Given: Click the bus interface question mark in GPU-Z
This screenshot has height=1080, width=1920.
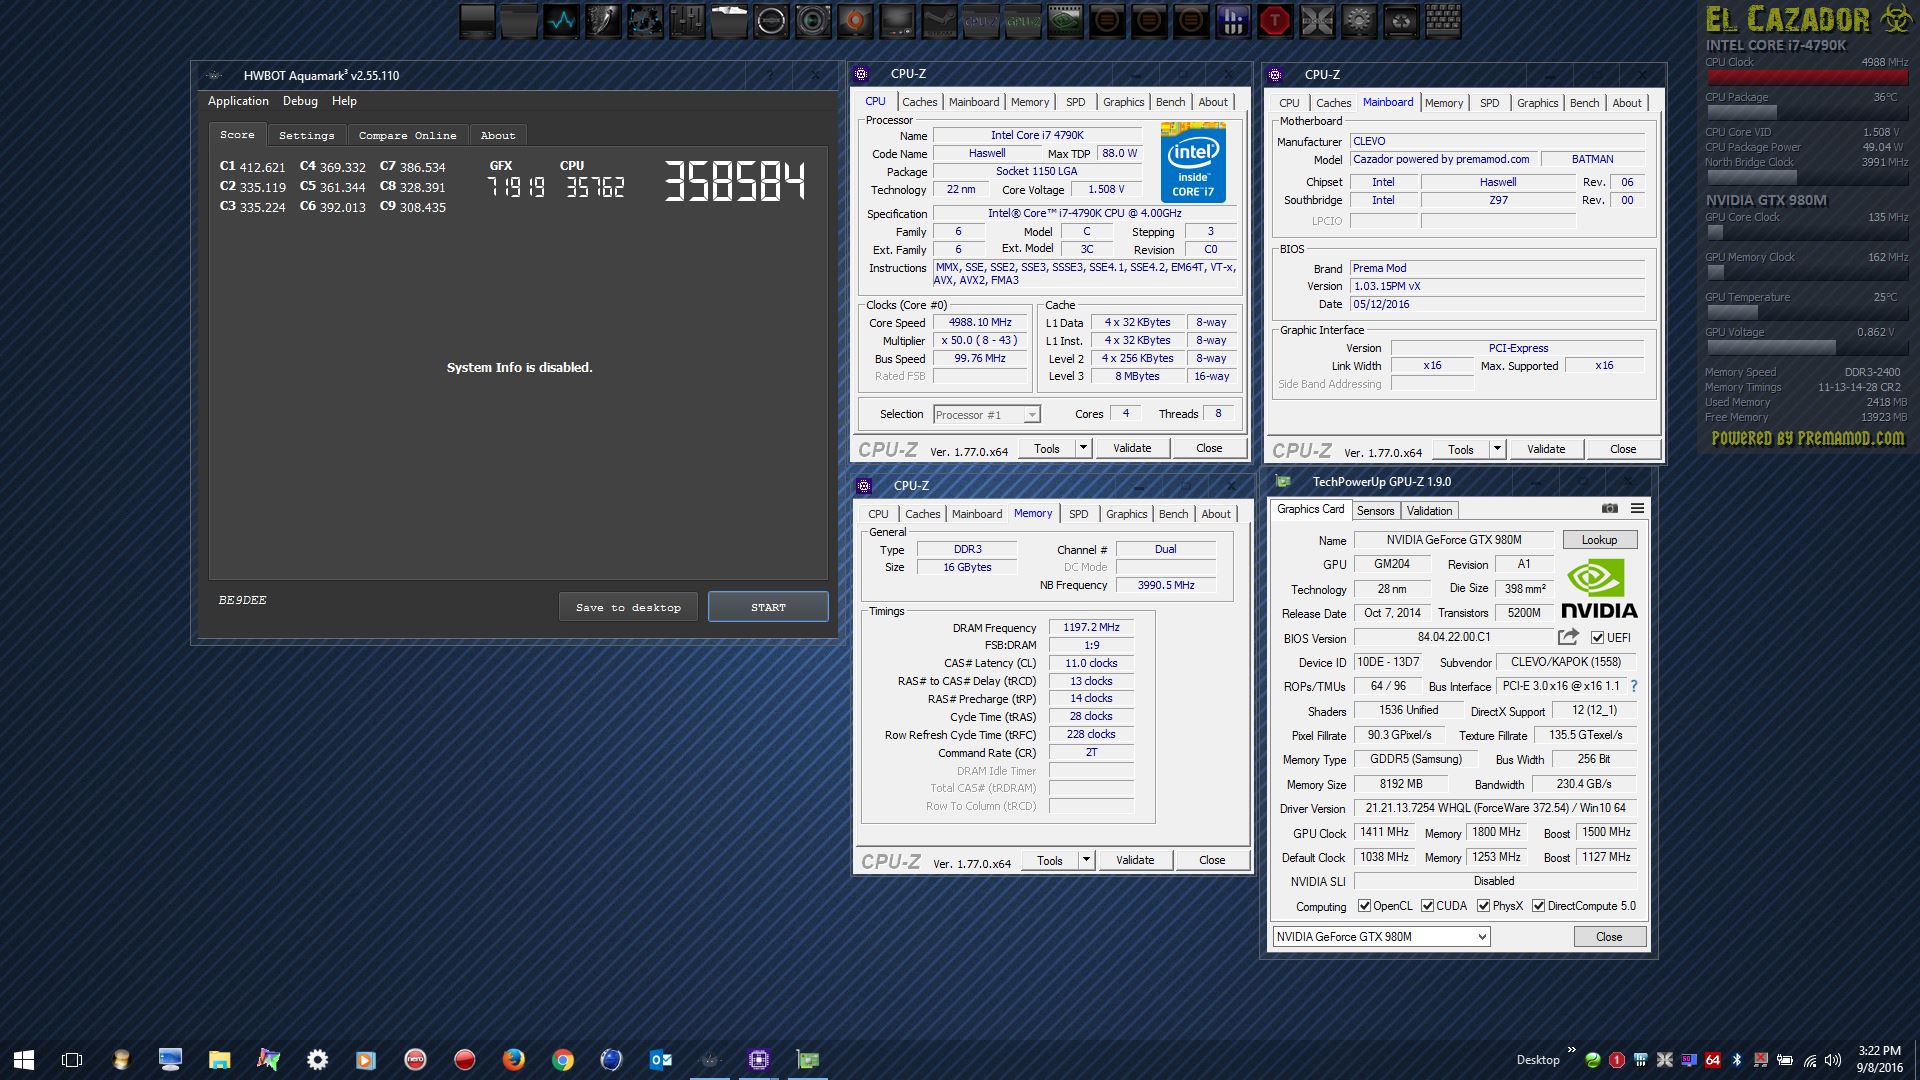Looking at the screenshot, I should [1634, 686].
